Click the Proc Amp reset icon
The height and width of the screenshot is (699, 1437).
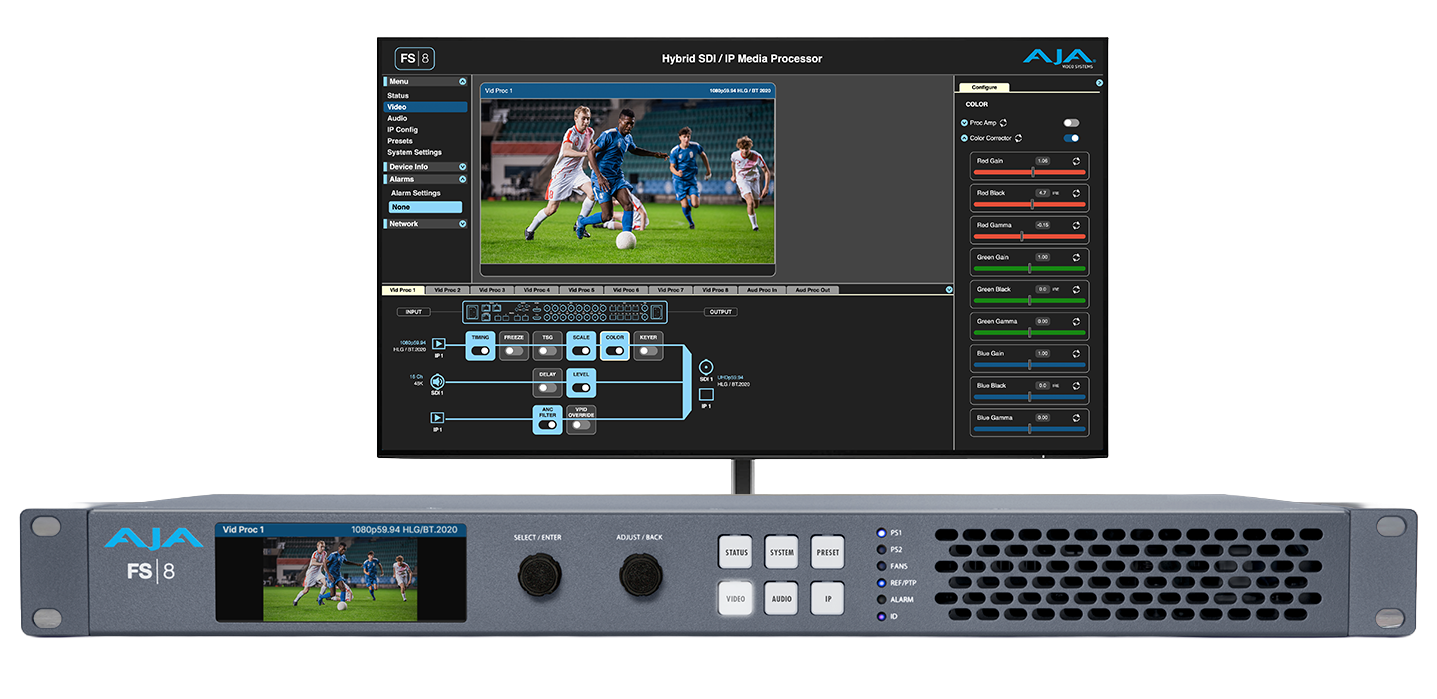pos(1003,122)
